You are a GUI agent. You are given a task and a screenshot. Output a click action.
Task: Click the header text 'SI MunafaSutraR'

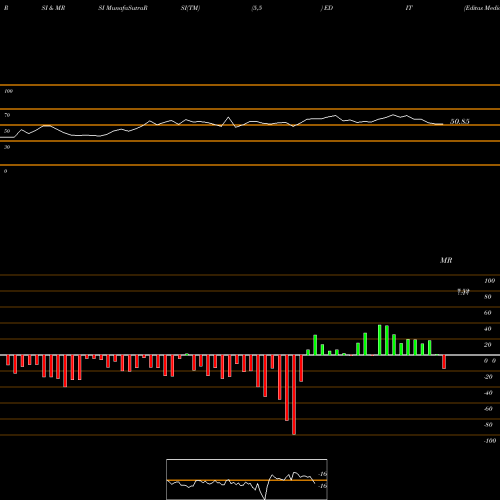[123, 8]
